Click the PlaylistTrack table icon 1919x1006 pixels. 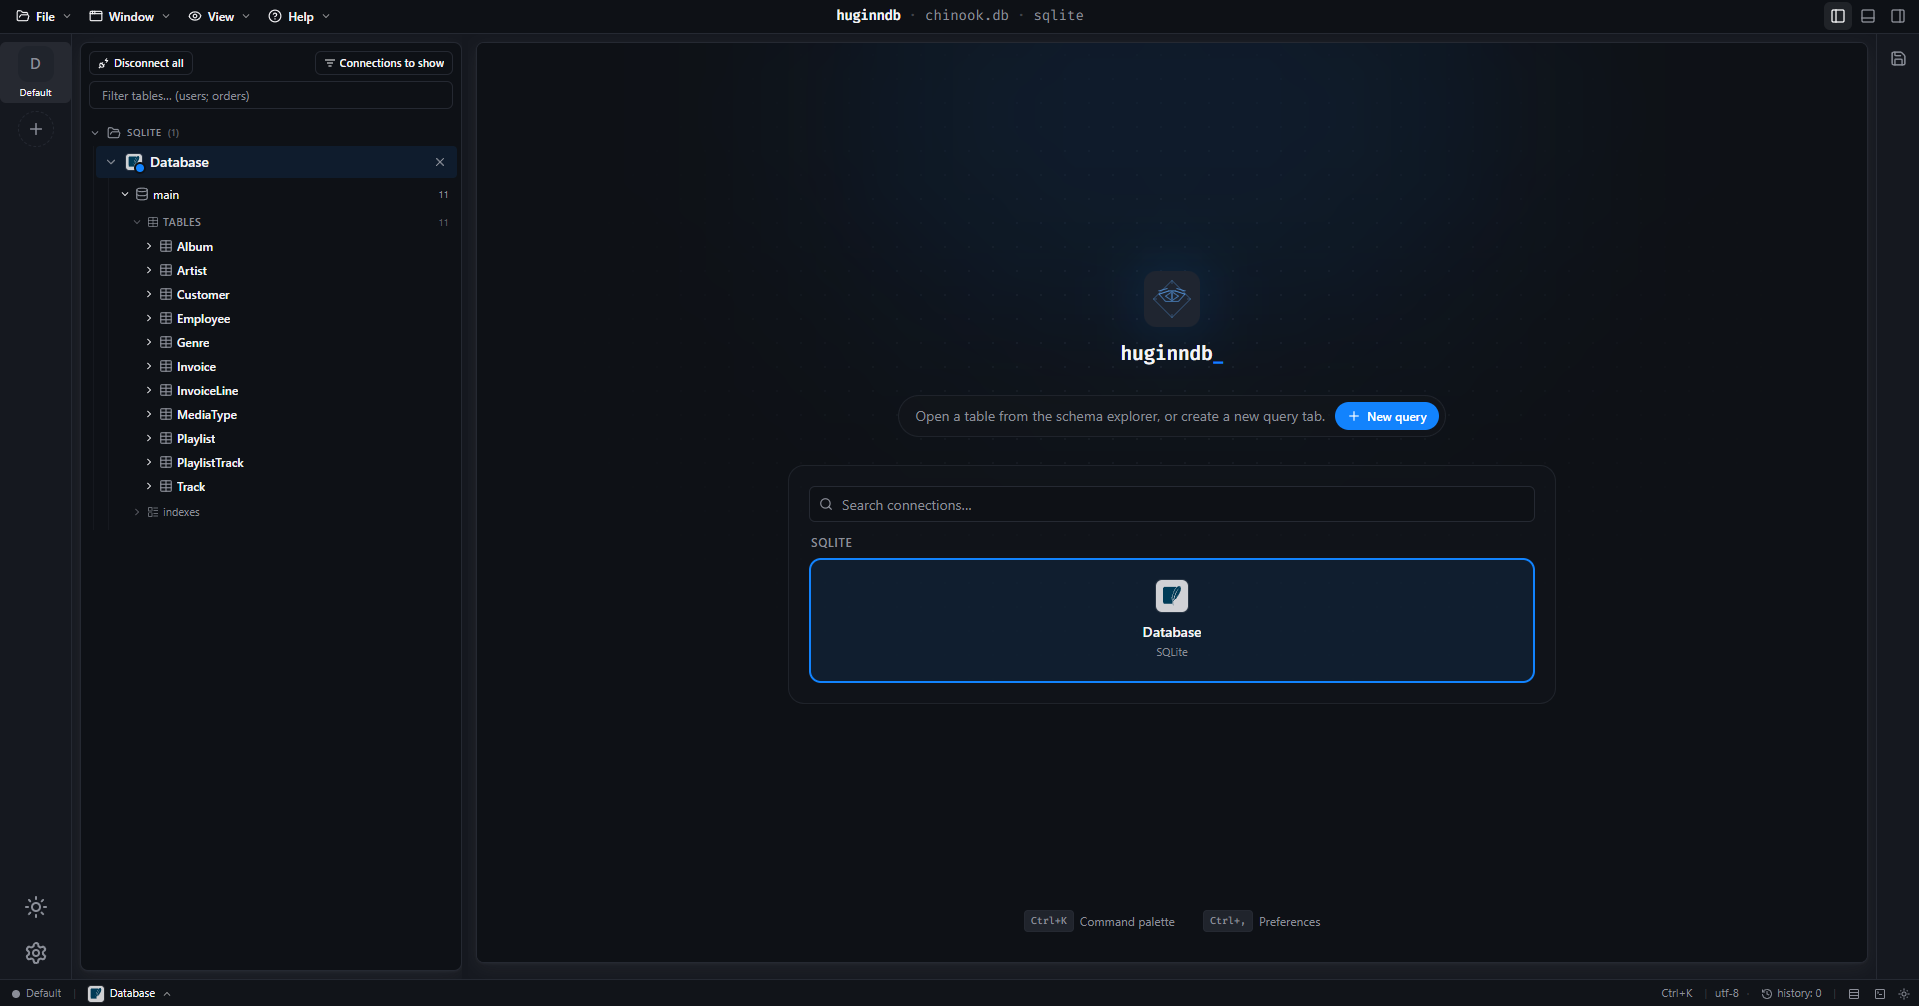[166, 462]
